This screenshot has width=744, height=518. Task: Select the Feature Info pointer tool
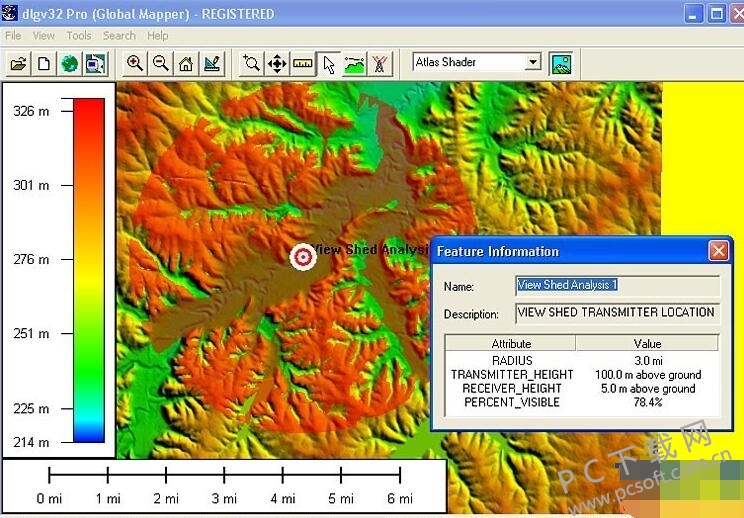(328, 64)
